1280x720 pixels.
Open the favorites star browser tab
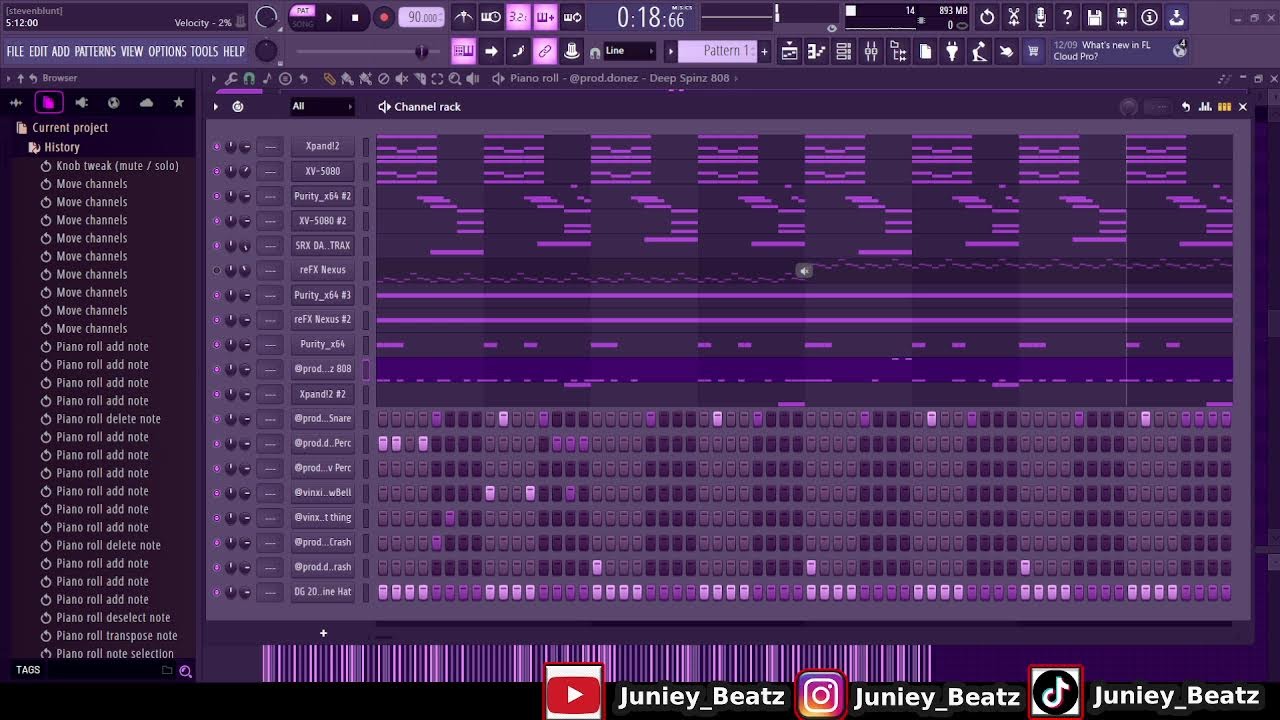(x=179, y=102)
